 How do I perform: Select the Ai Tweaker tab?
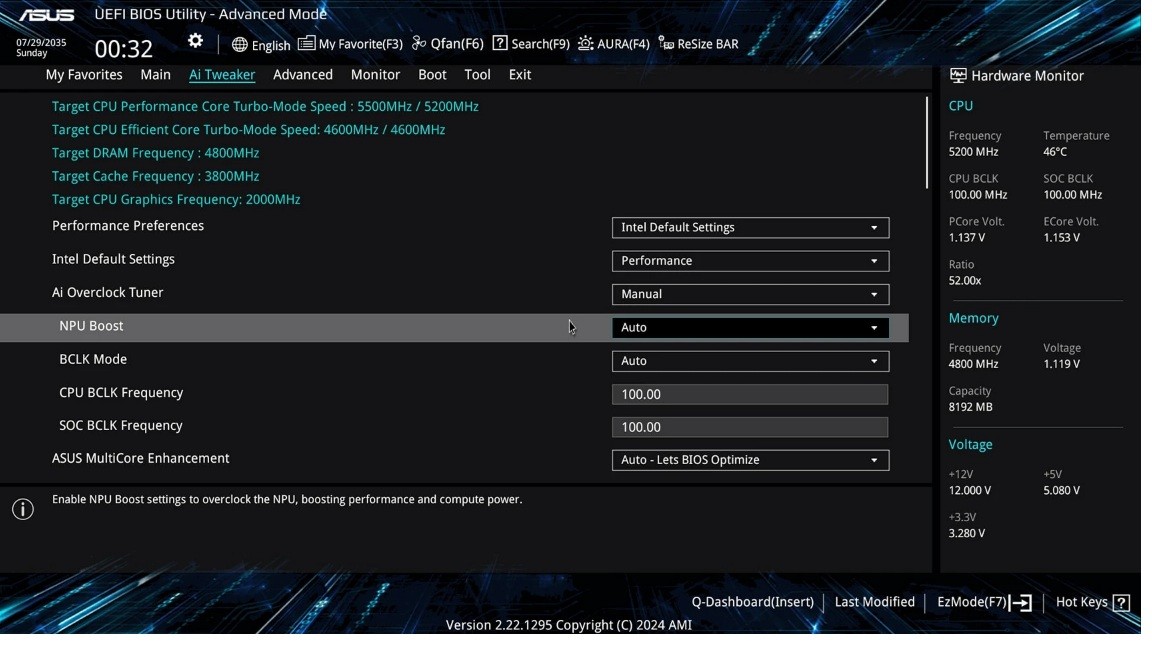[222, 75]
